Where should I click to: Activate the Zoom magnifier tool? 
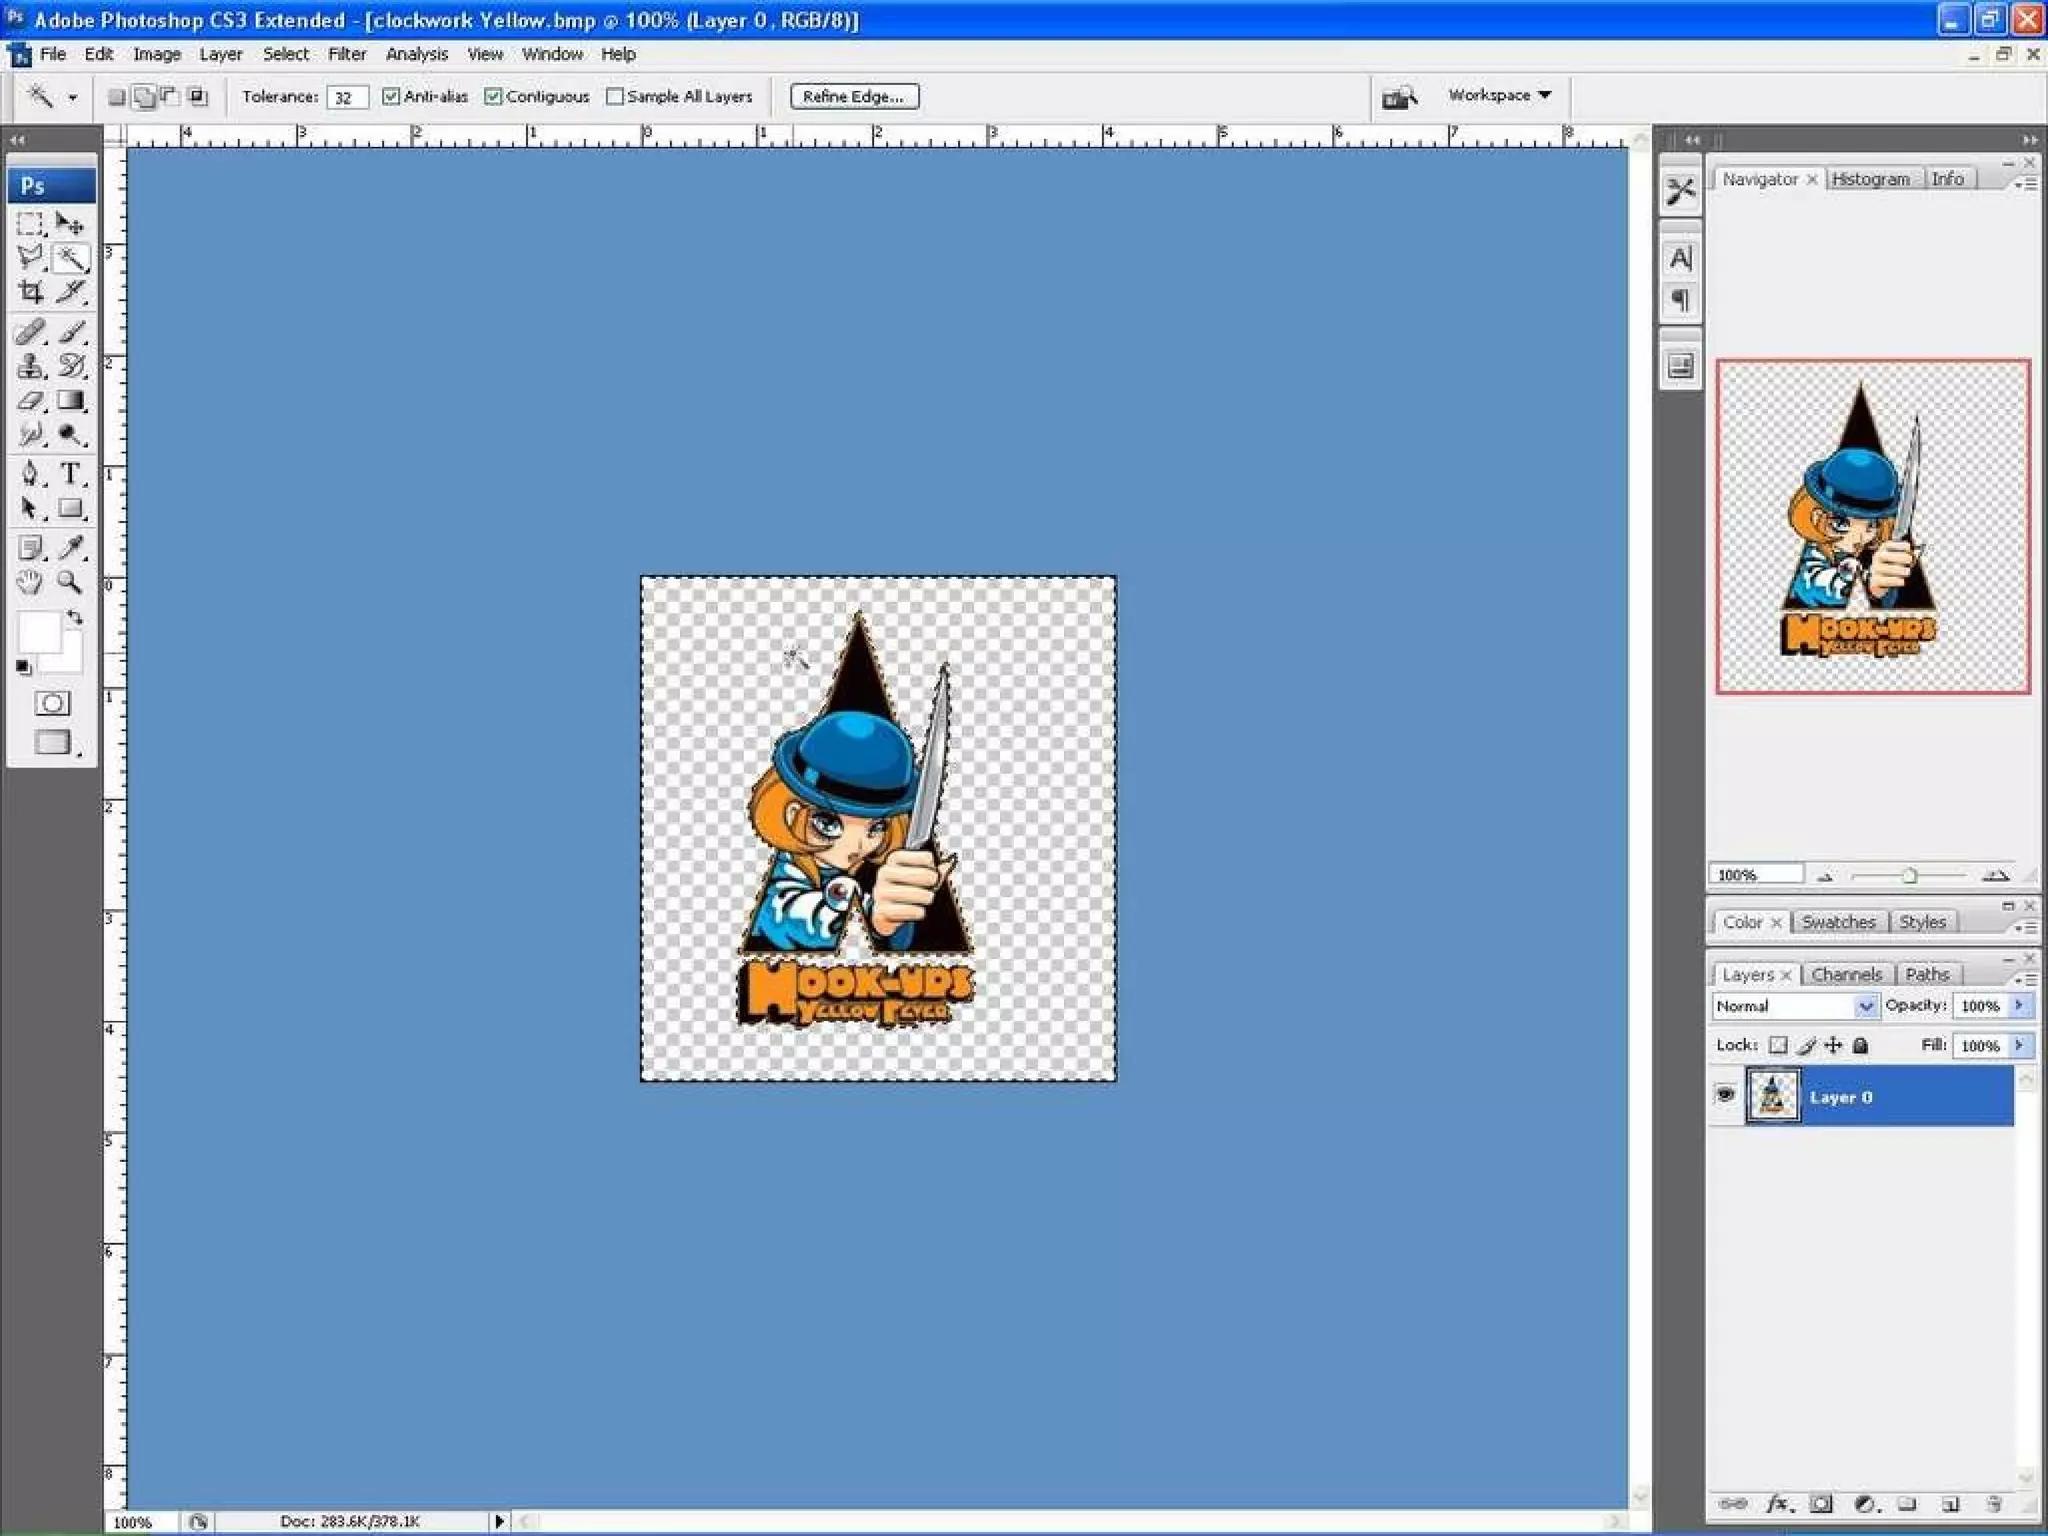(69, 582)
